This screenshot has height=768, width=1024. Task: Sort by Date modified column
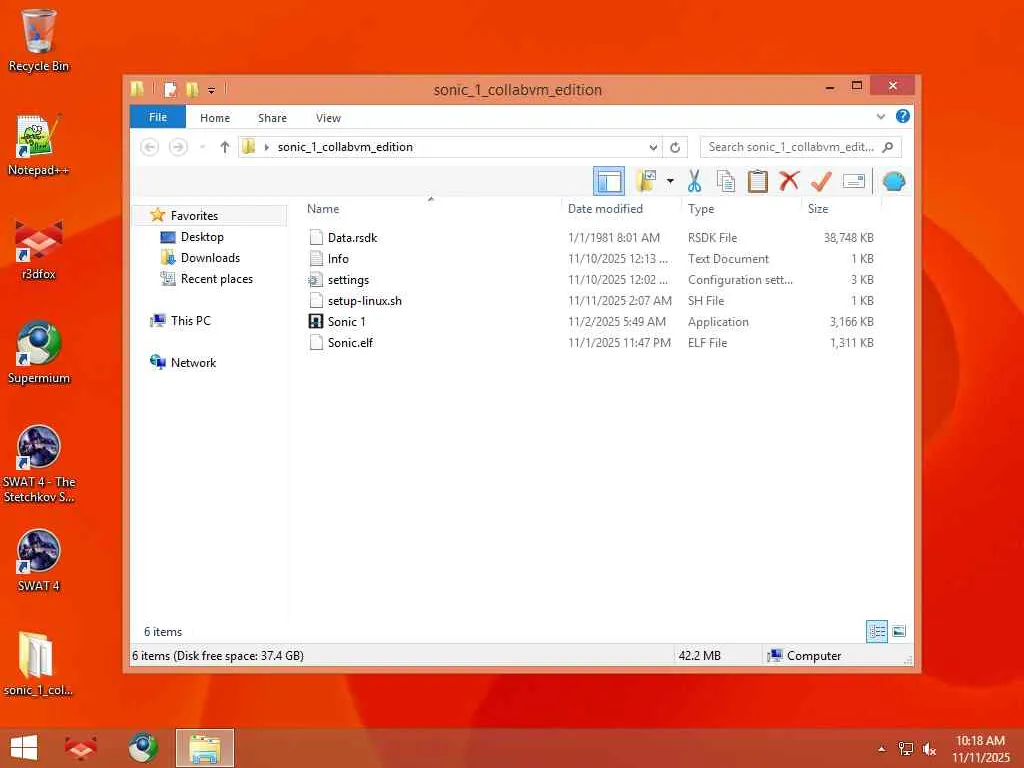(x=605, y=208)
